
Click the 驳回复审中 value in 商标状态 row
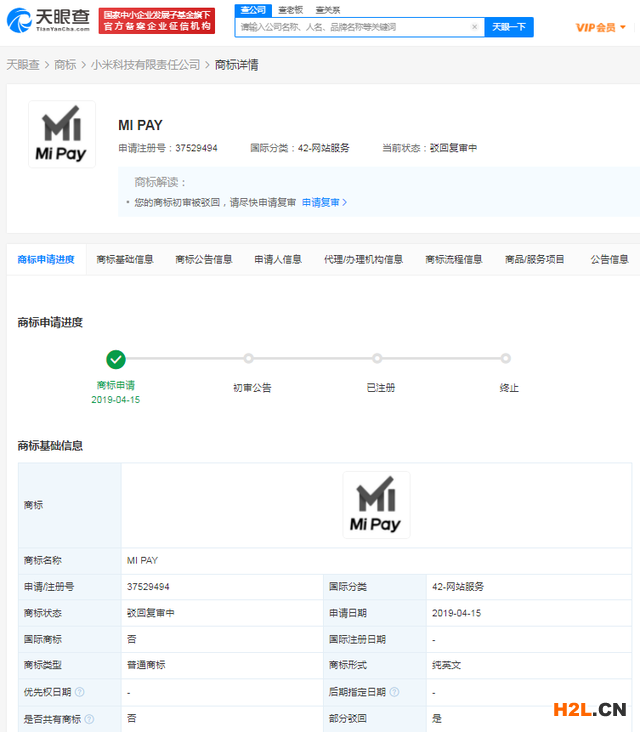[x=150, y=613]
